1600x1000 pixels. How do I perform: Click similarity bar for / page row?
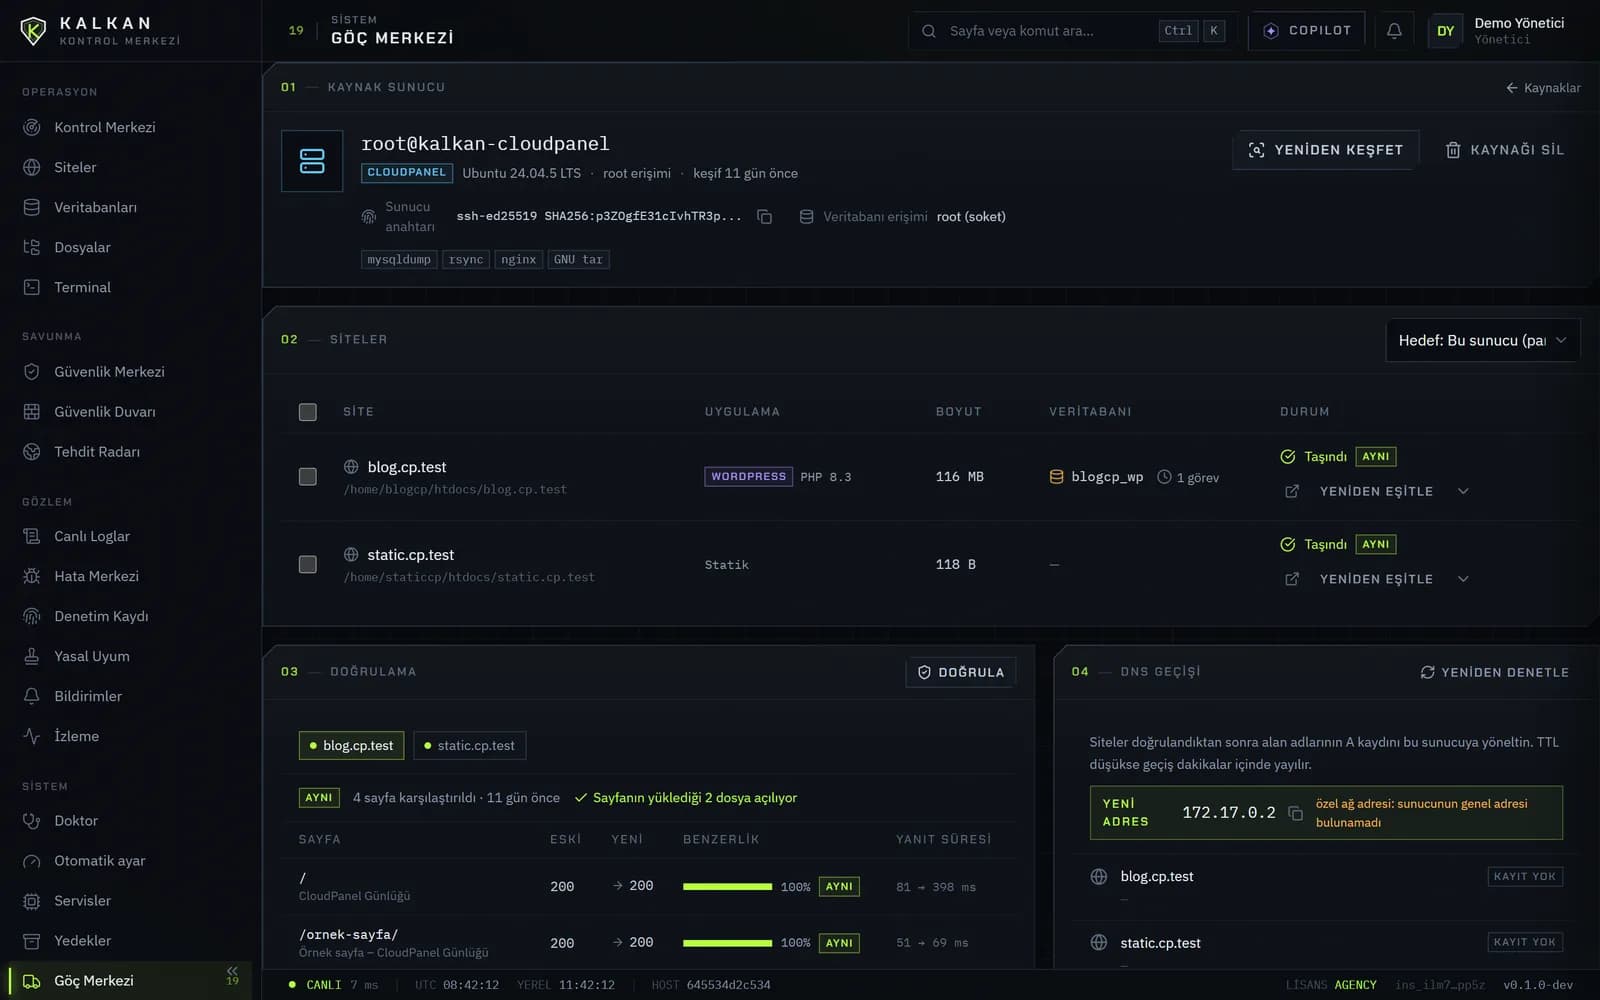(x=727, y=887)
